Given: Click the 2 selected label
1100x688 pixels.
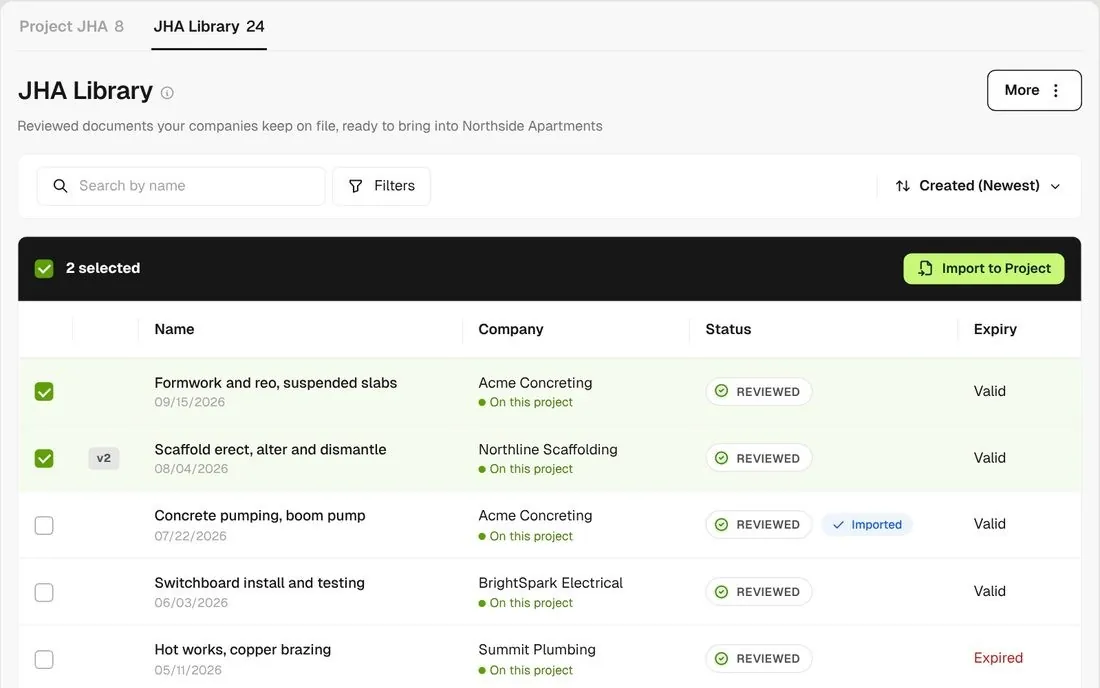Looking at the screenshot, I should 103,268.
